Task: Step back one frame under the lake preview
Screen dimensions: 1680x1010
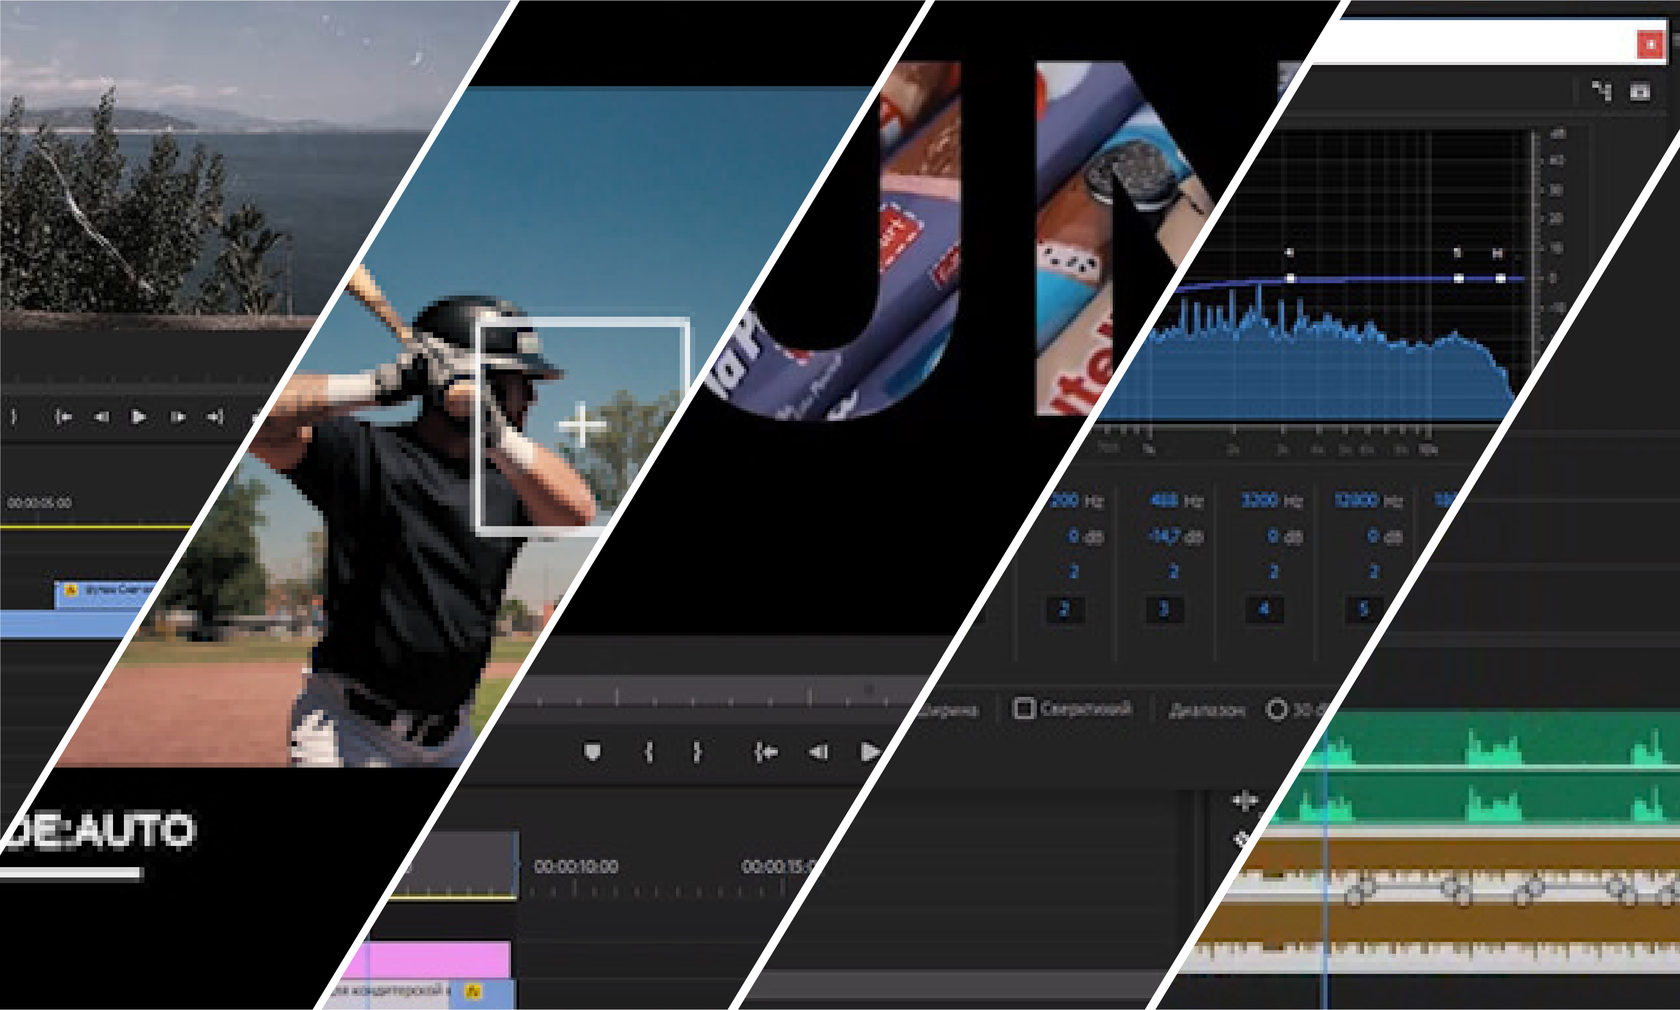Action: coord(101,417)
